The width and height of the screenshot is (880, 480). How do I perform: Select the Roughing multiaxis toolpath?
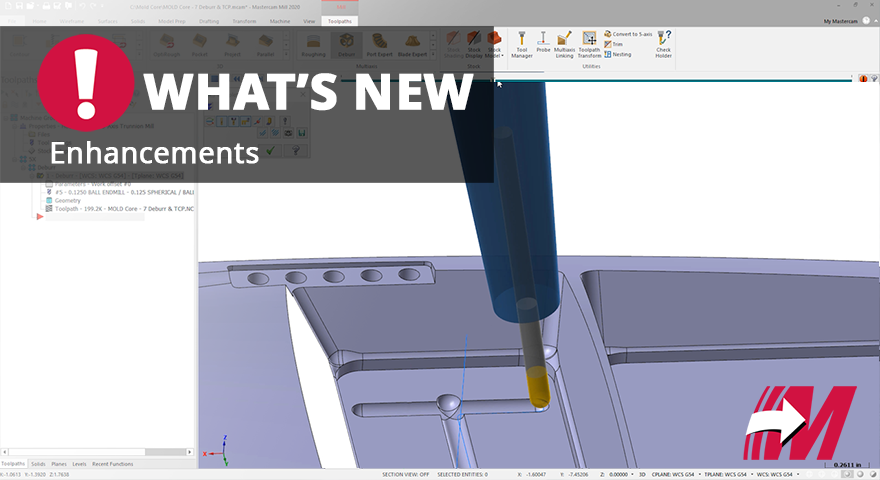point(313,45)
